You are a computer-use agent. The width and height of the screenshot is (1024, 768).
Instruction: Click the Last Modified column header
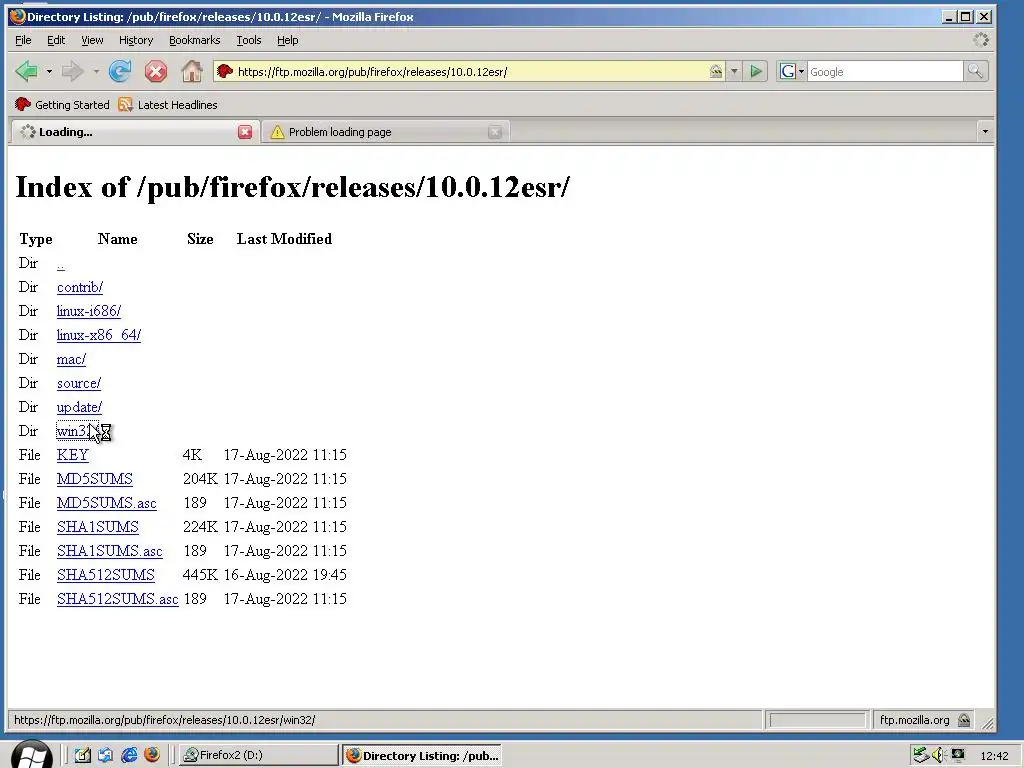[x=284, y=239]
